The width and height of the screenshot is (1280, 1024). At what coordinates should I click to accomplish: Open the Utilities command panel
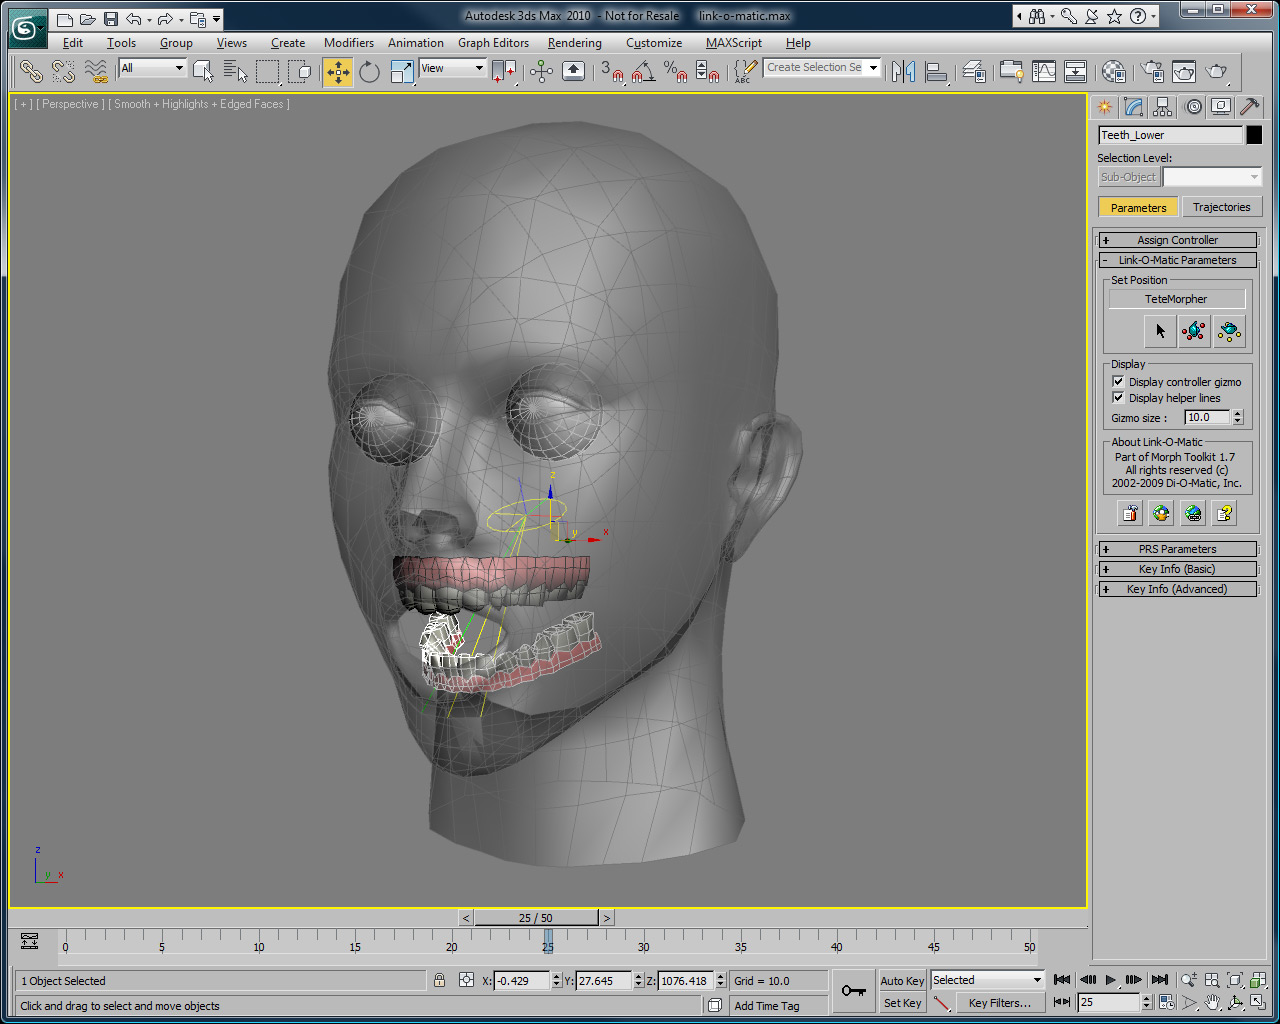pyautogui.click(x=1249, y=107)
